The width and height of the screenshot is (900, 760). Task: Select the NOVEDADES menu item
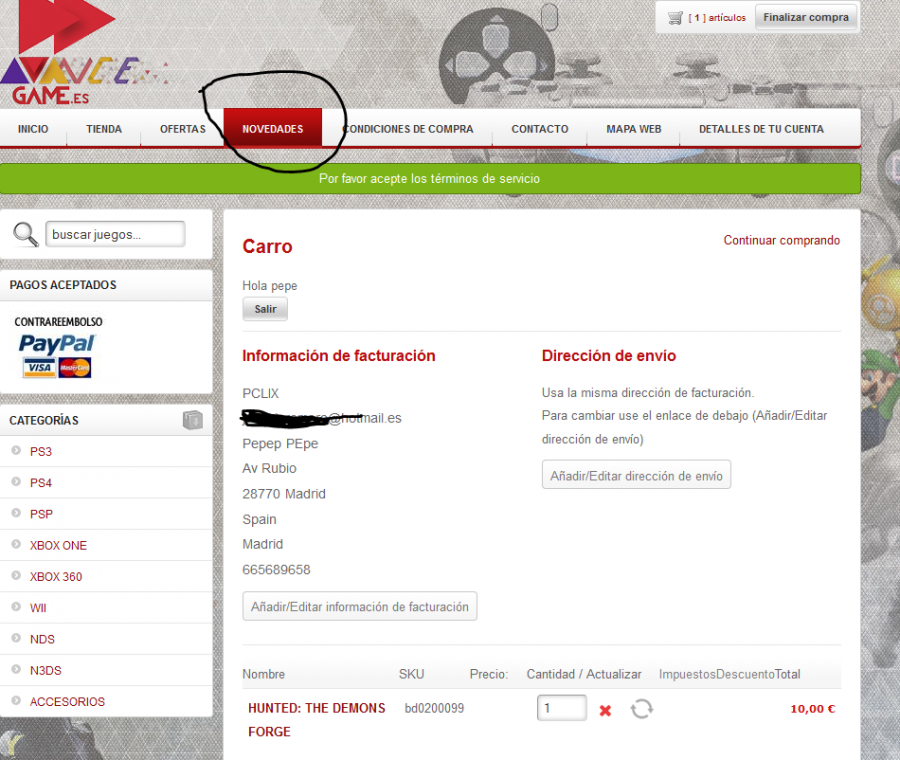(273, 129)
